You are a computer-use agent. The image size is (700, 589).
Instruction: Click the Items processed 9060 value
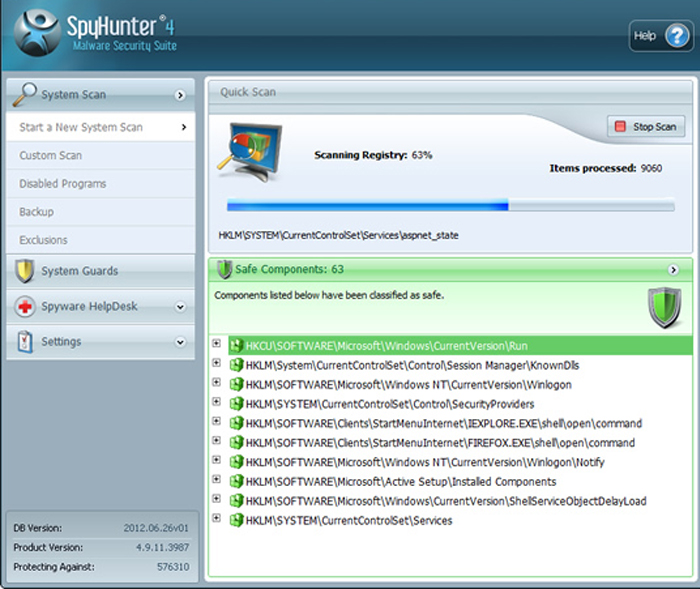(x=651, y=168)
